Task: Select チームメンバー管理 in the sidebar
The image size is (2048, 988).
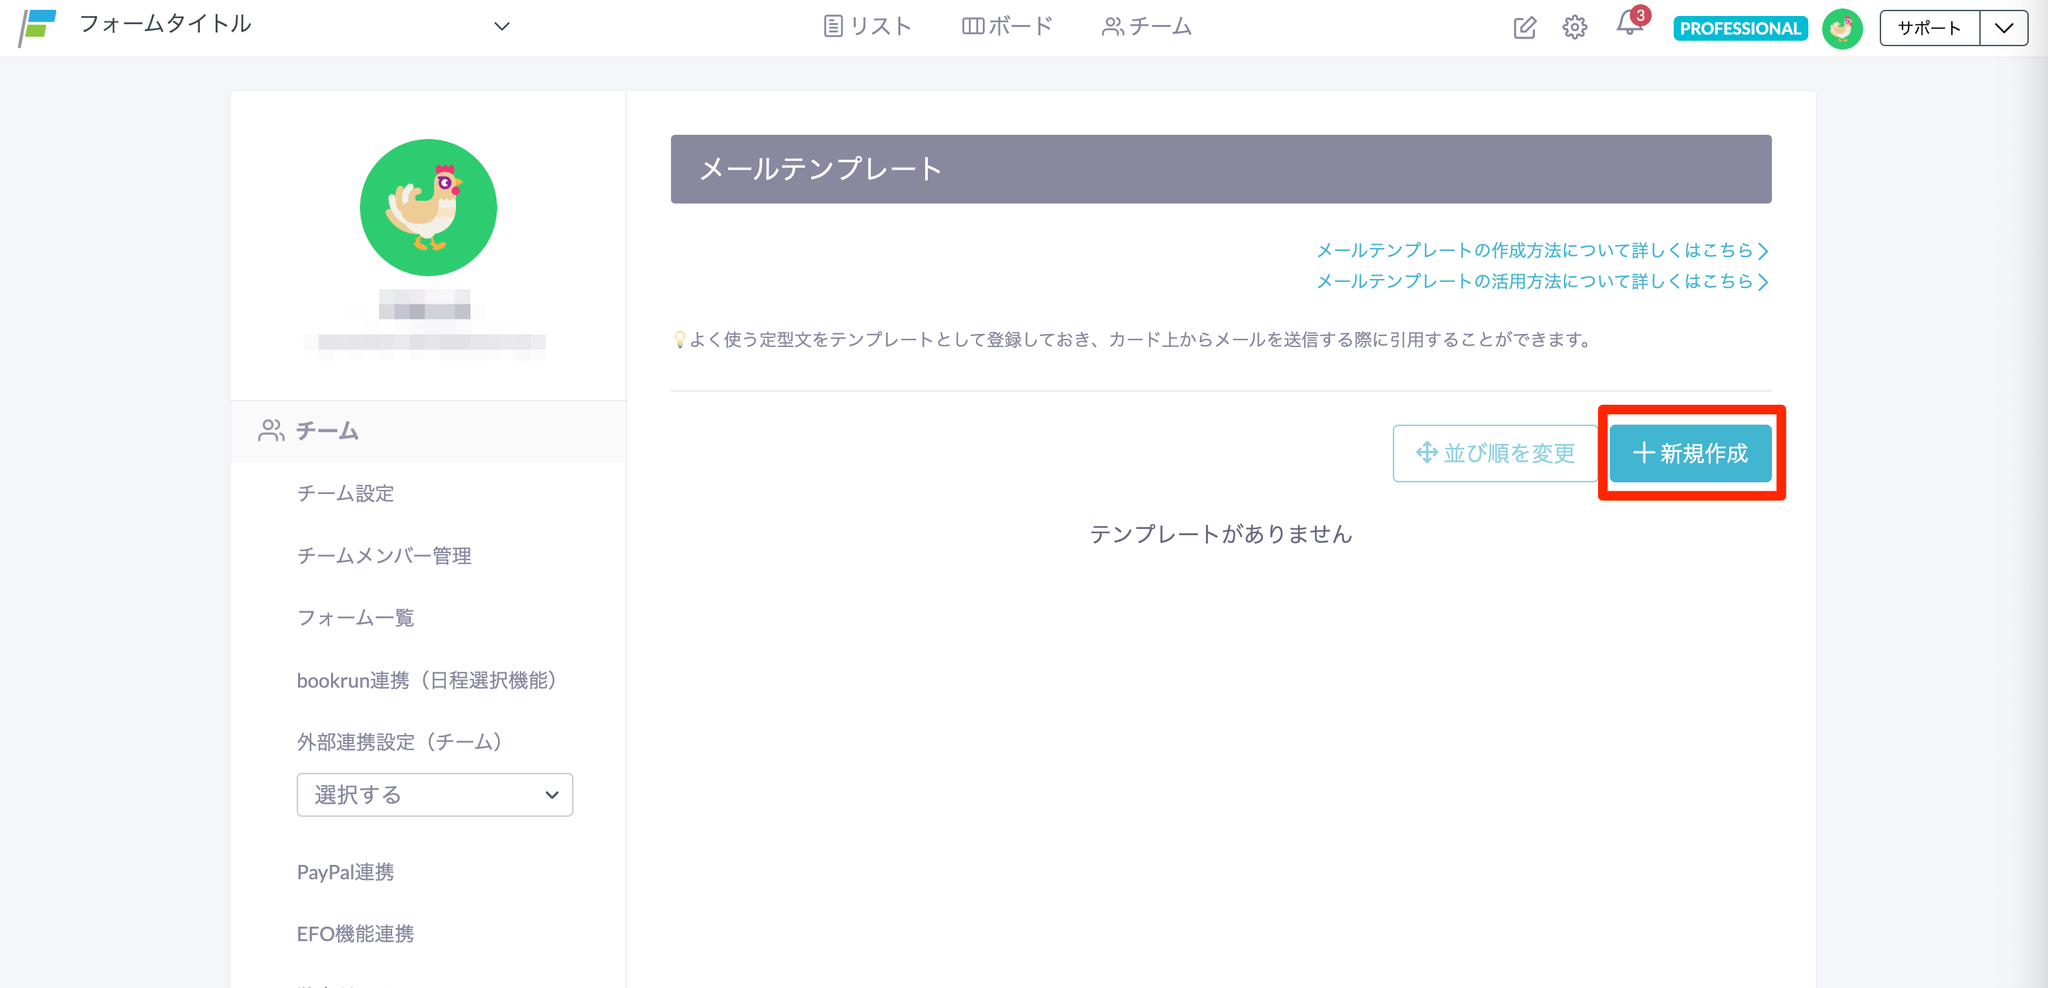Action: coord(384,556)
